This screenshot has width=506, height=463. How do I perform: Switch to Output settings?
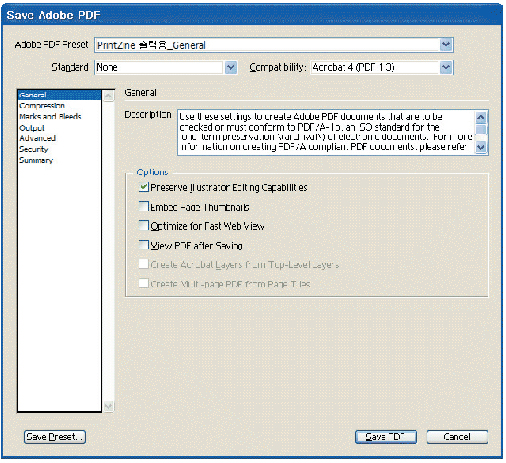tap(32, 128)
